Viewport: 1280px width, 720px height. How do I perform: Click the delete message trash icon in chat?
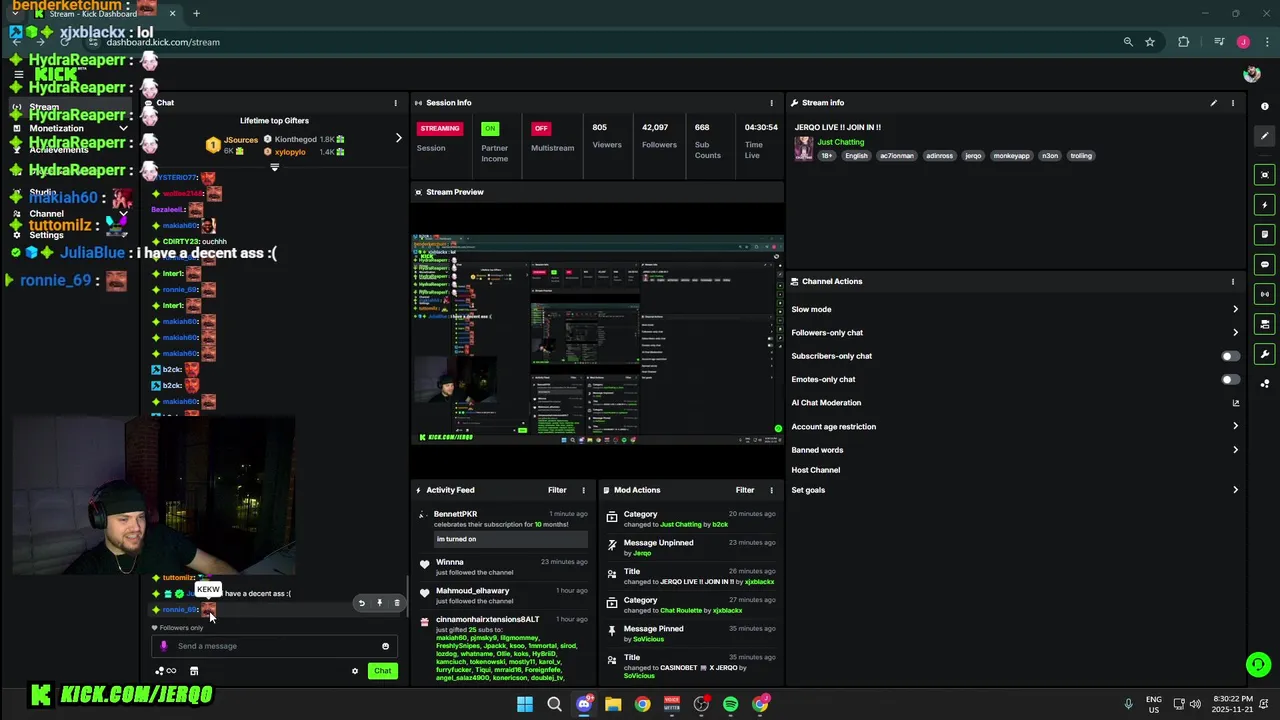(x=396, y=603)
